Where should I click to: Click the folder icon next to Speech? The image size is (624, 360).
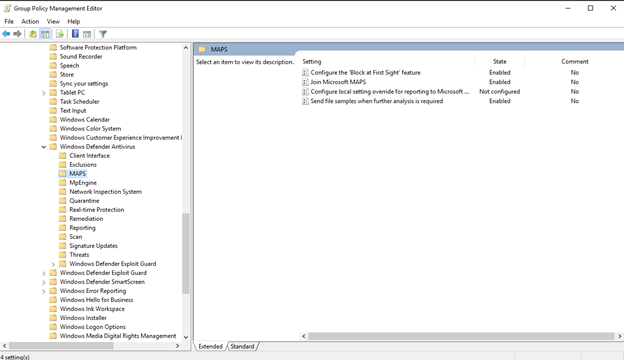53,65
